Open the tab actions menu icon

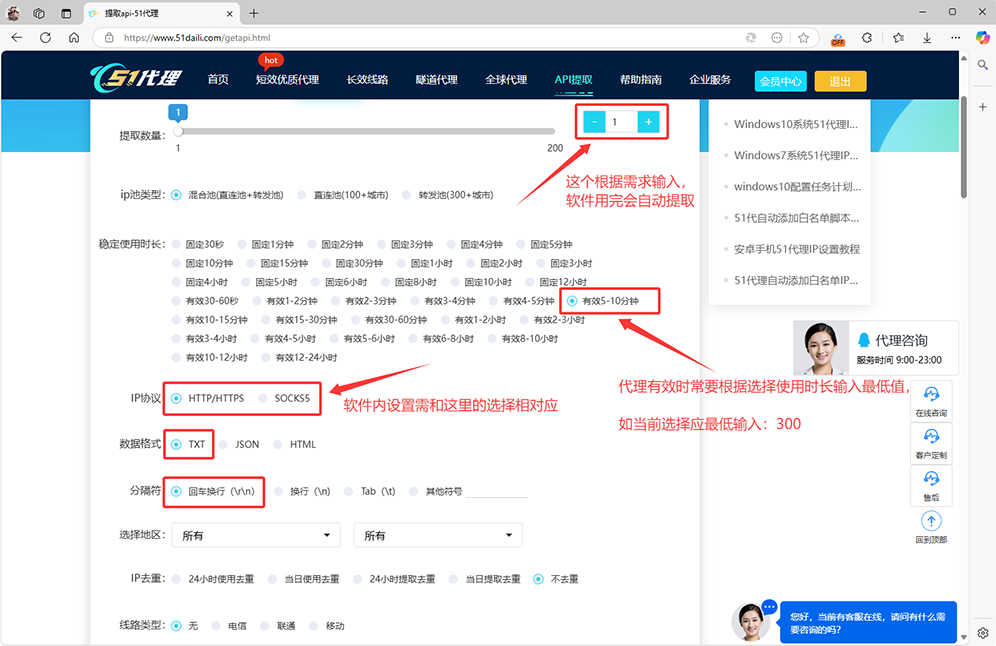pos(66,13)
